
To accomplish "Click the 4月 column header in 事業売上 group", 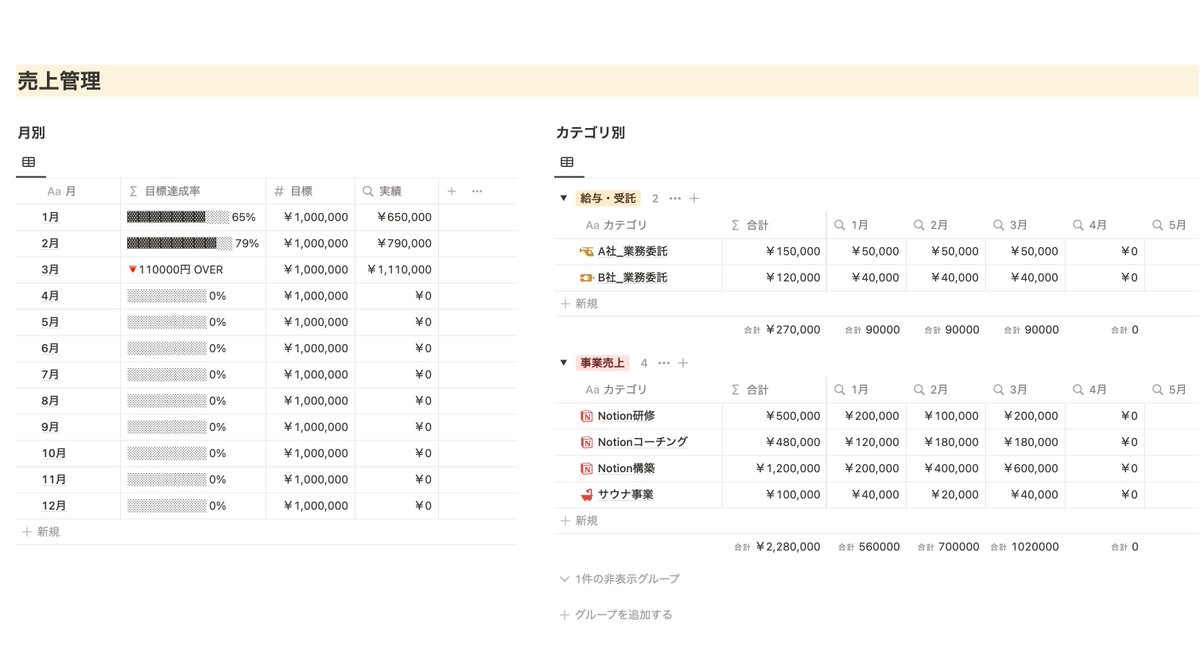I will coord(1104,390).
